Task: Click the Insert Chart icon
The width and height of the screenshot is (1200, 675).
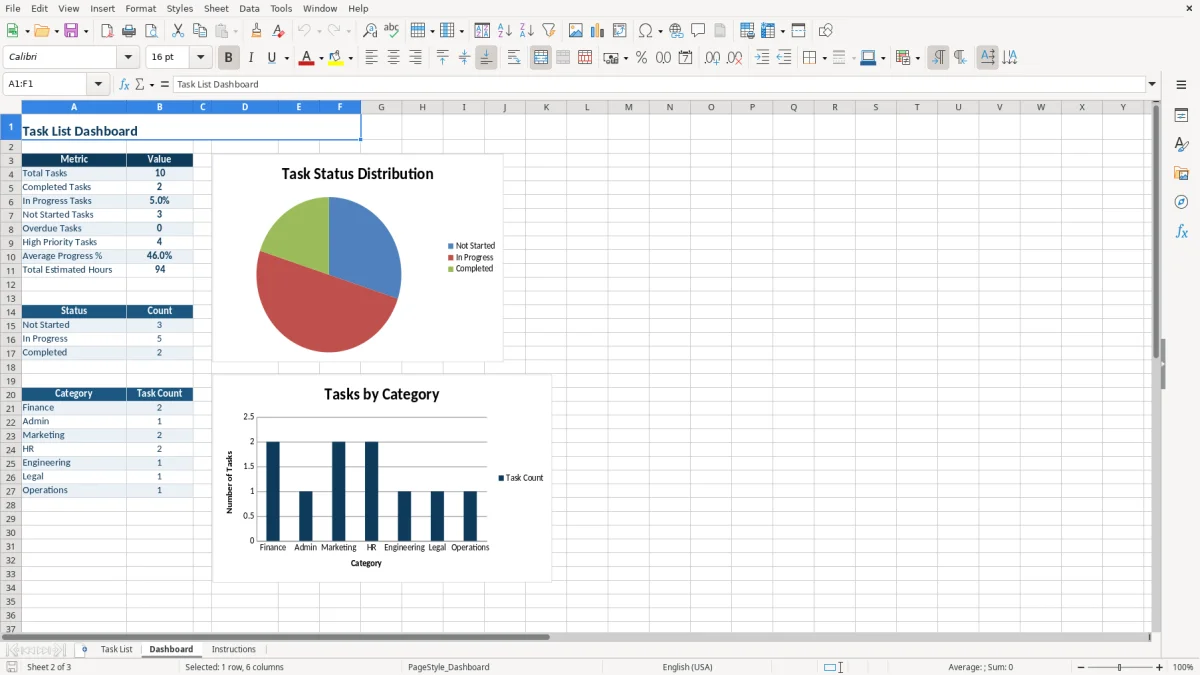Action: tap(598, 31)
